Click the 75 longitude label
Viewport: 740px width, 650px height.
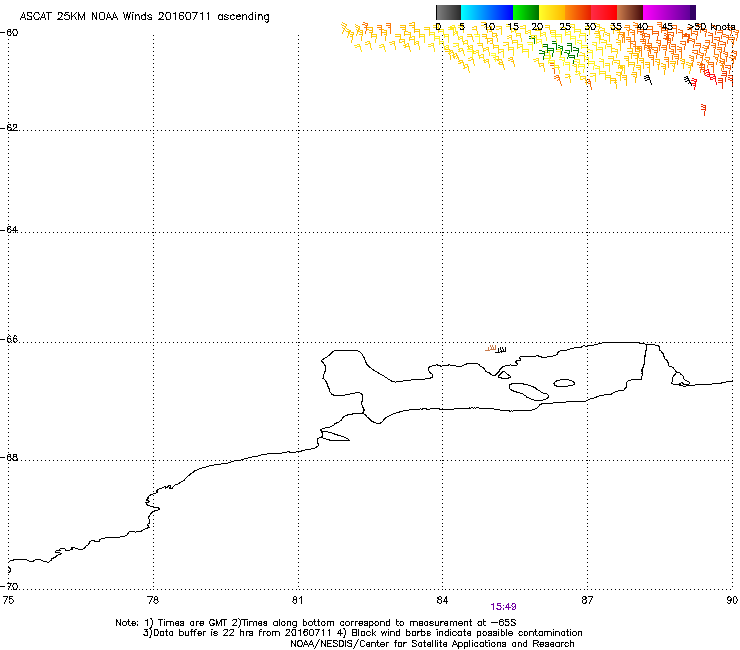click(8, 600)
